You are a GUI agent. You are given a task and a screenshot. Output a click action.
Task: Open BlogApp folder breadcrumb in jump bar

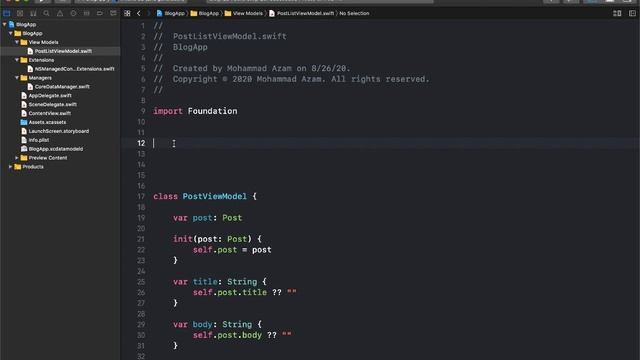205,13
